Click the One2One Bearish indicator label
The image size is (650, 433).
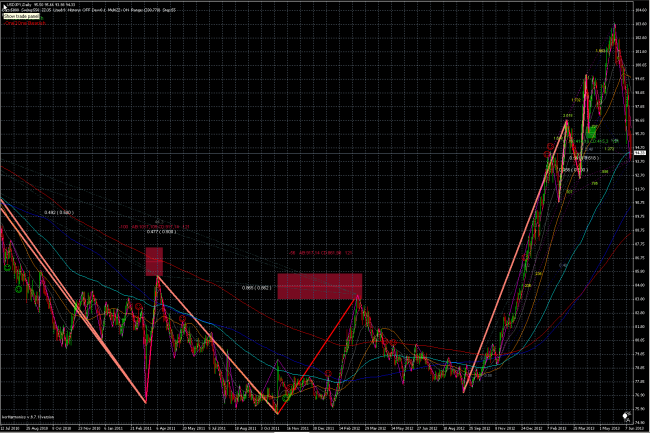point(25,24)
